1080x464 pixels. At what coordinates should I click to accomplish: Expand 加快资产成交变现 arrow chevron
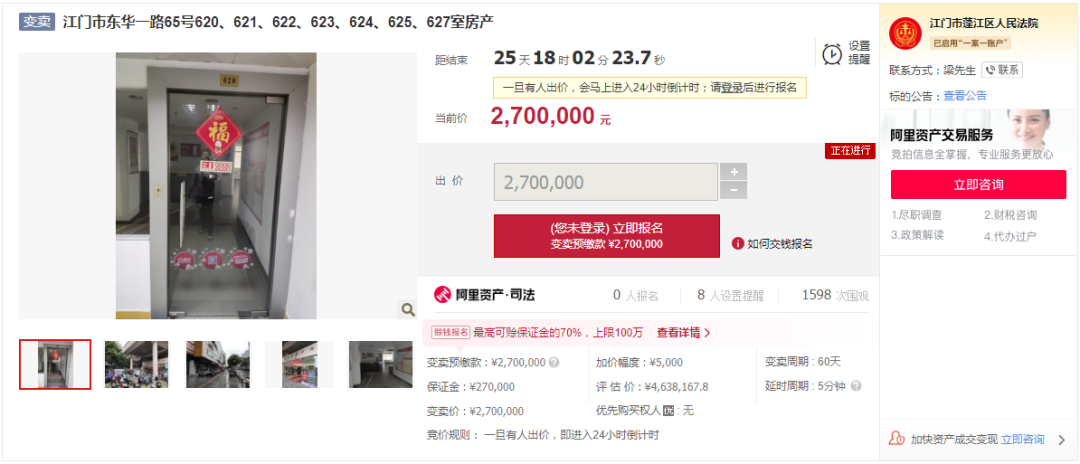point(1061,439)
